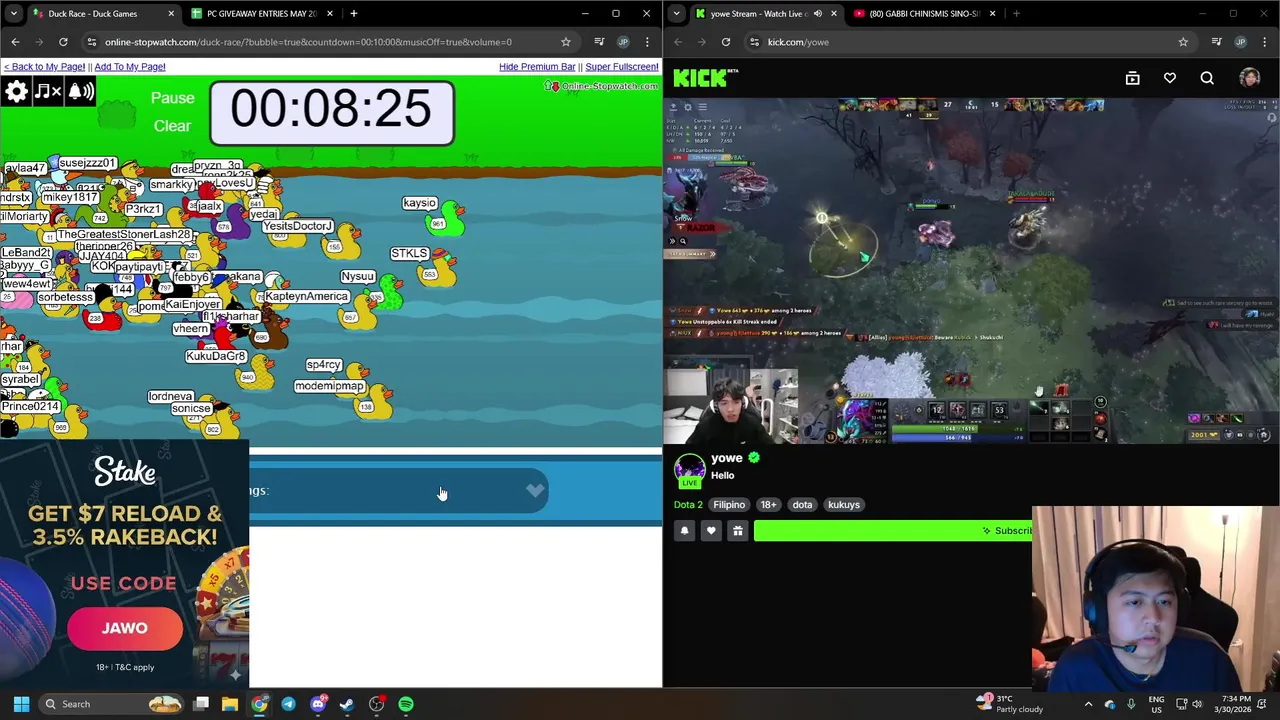
Task: Open Kick following heart icon
Action: pyautogui.click(x=1169, y=78)
